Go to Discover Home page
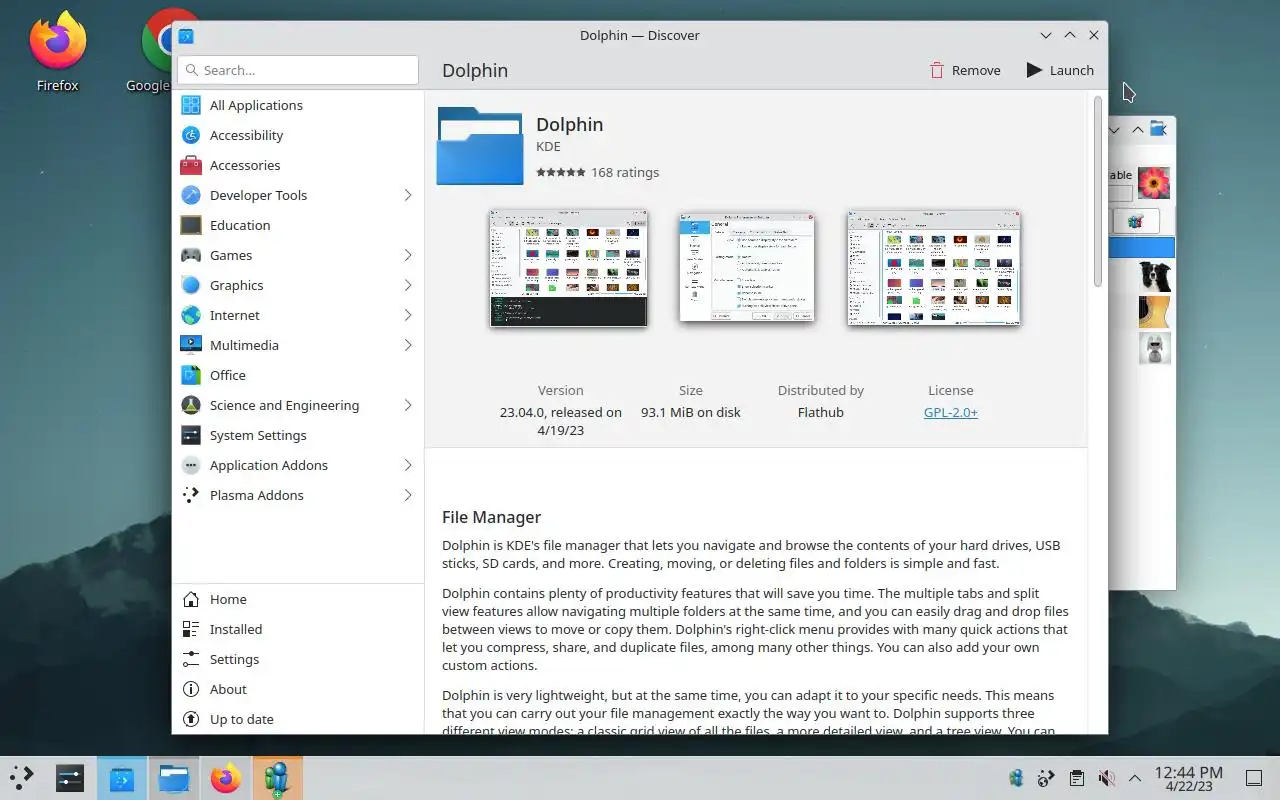The height and width of the screenshot is (800, 1280). [298, 599]
